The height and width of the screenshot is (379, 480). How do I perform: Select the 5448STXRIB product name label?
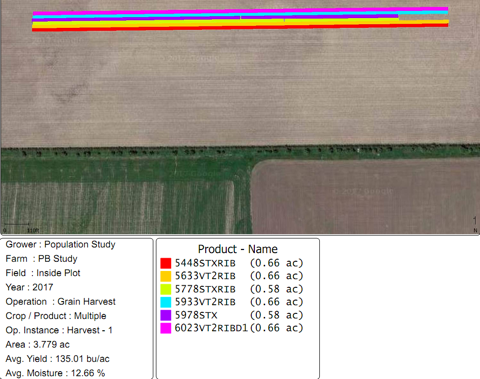pos(205,263)
